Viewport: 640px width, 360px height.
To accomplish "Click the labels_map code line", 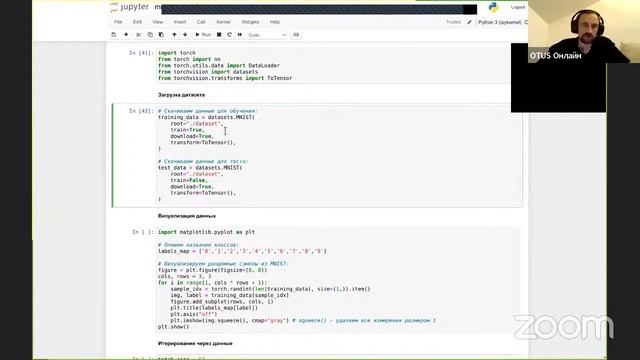I will pyautogui.click(x=242, y=251).
